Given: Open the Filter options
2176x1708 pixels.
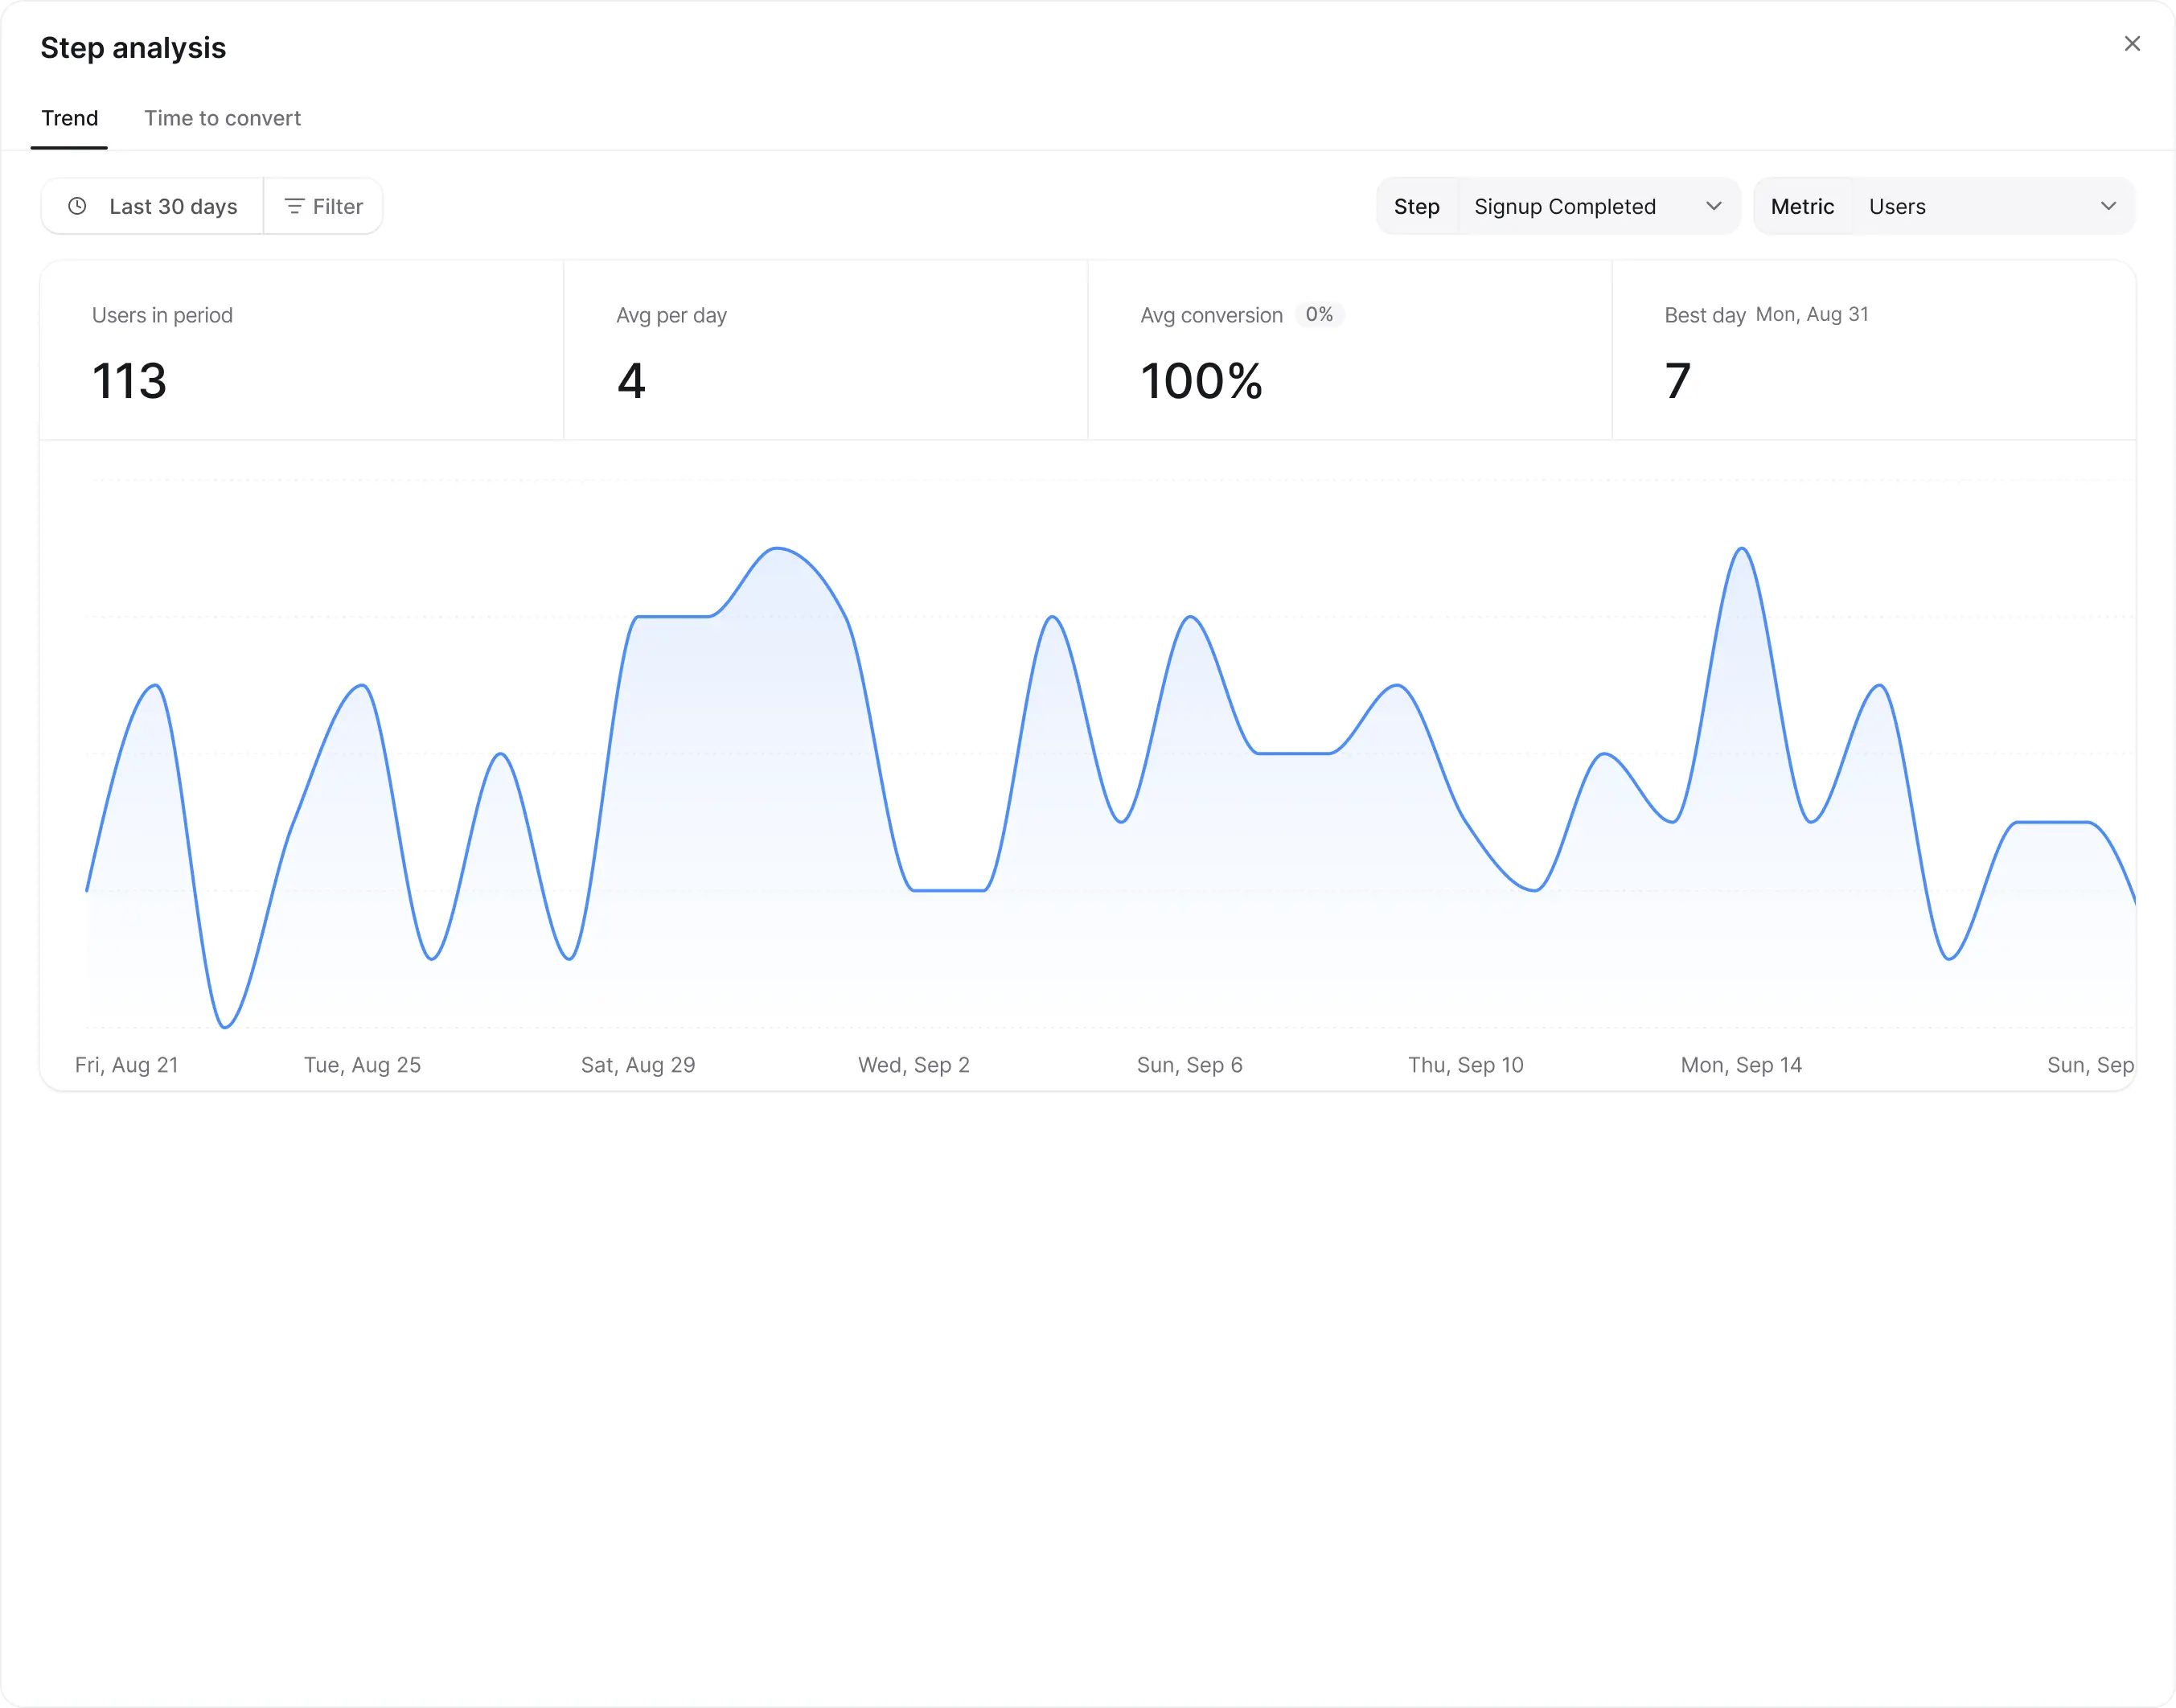Looking at the screenshot, I should click(x=323, y=206).
